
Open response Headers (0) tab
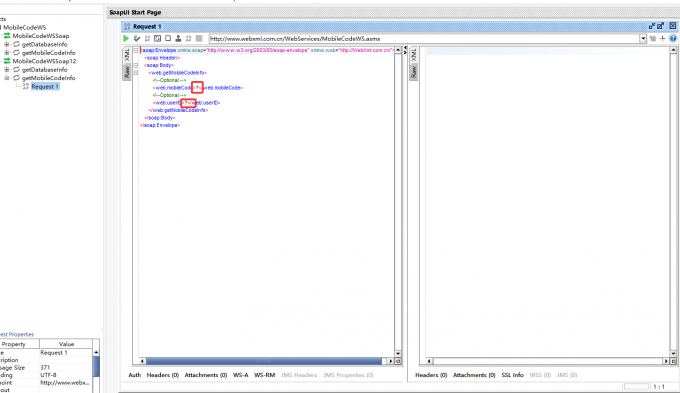click(431, 375)
